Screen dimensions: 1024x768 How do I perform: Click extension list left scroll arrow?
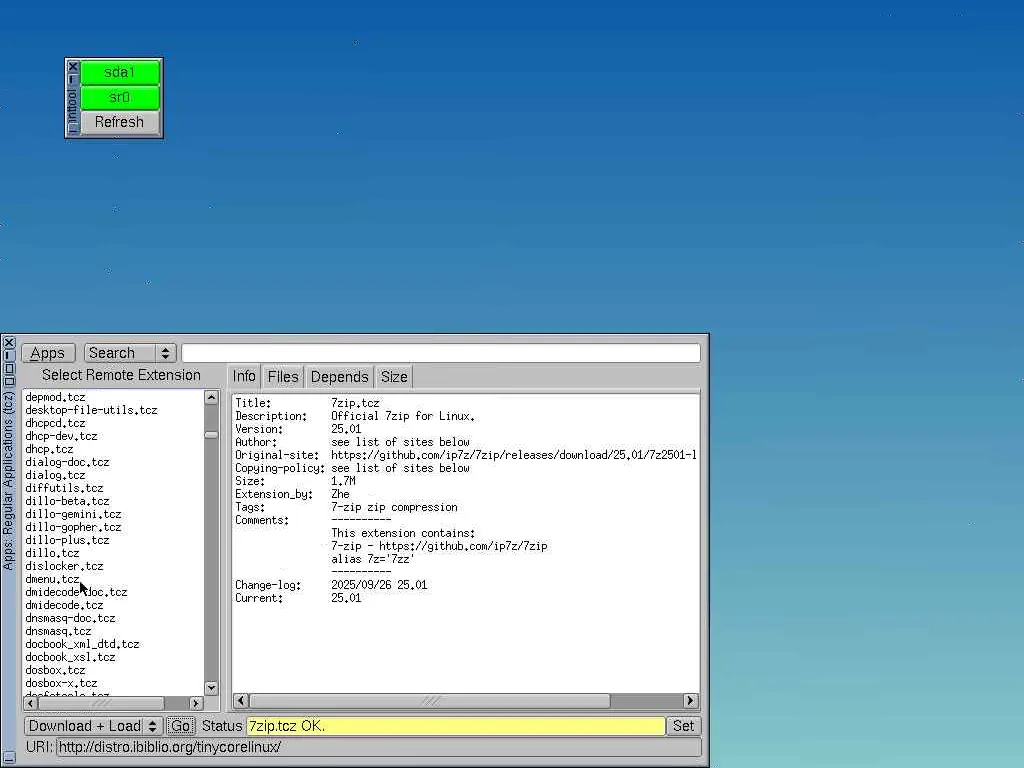(30, 703)
